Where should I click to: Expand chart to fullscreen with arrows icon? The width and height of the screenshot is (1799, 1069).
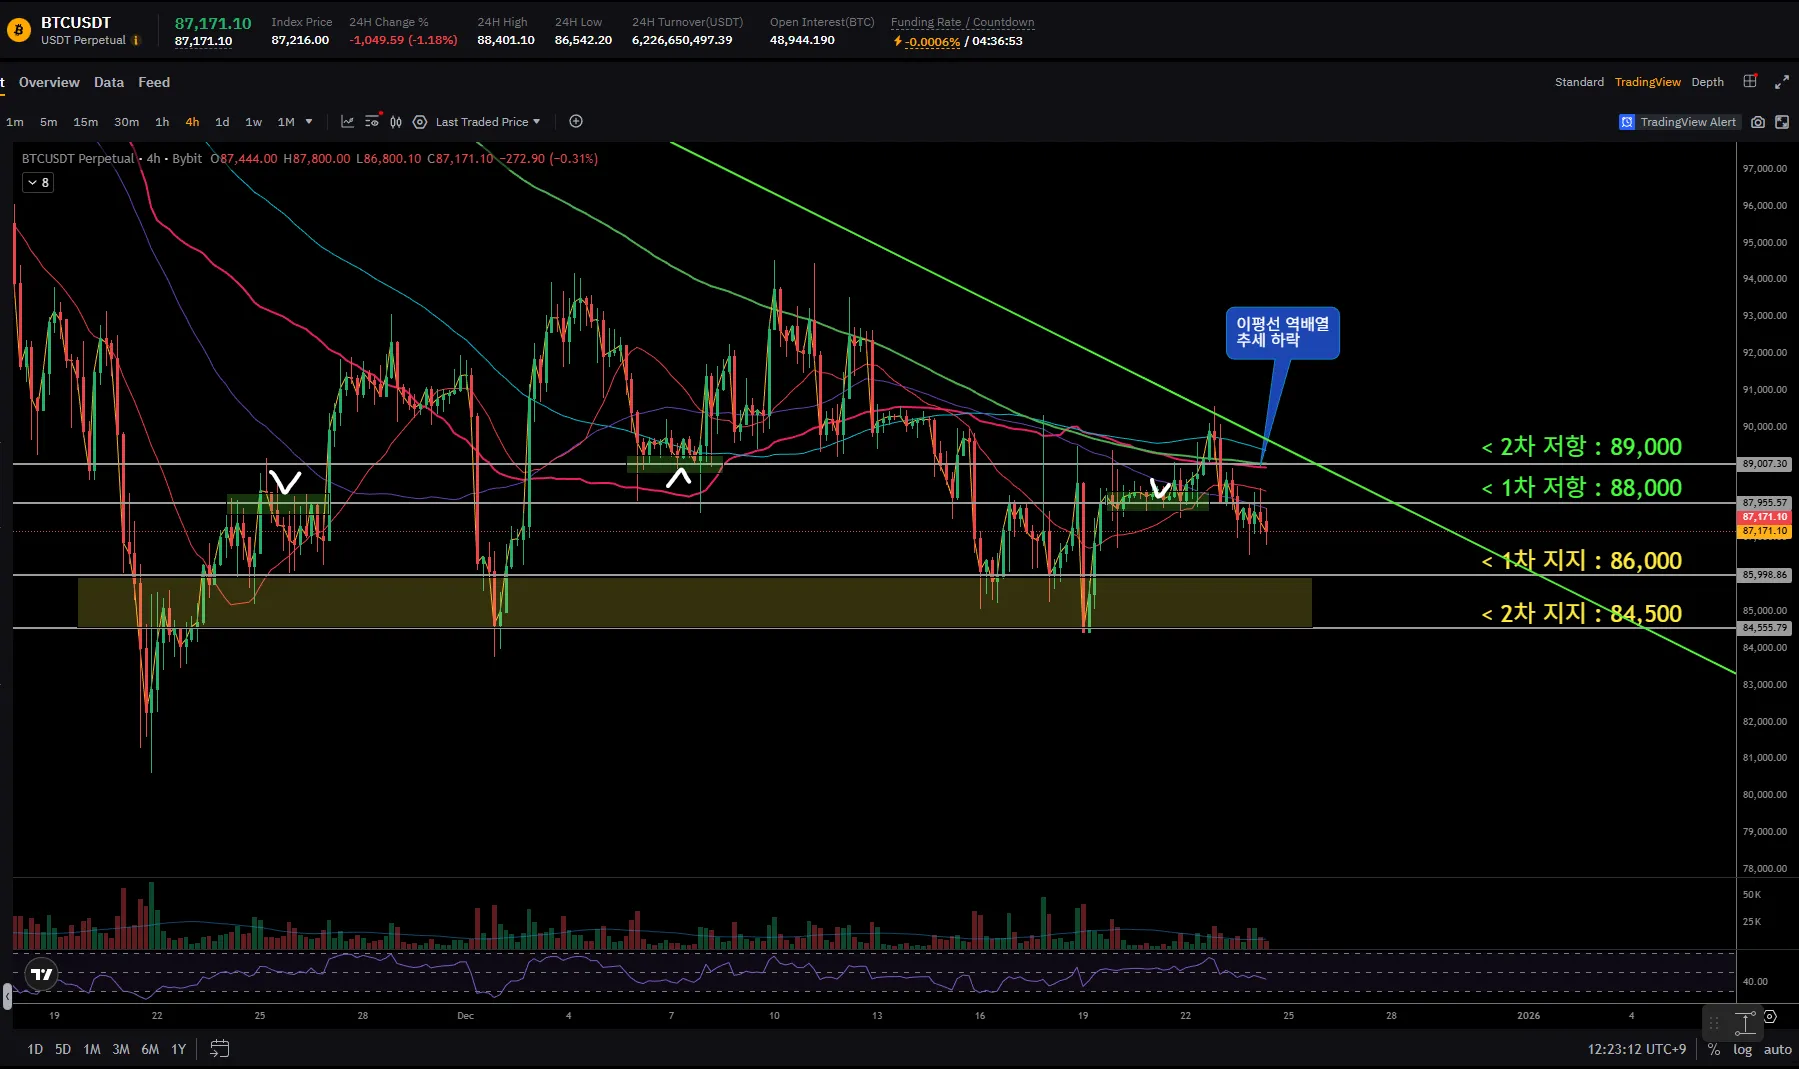pos(1781,82)
